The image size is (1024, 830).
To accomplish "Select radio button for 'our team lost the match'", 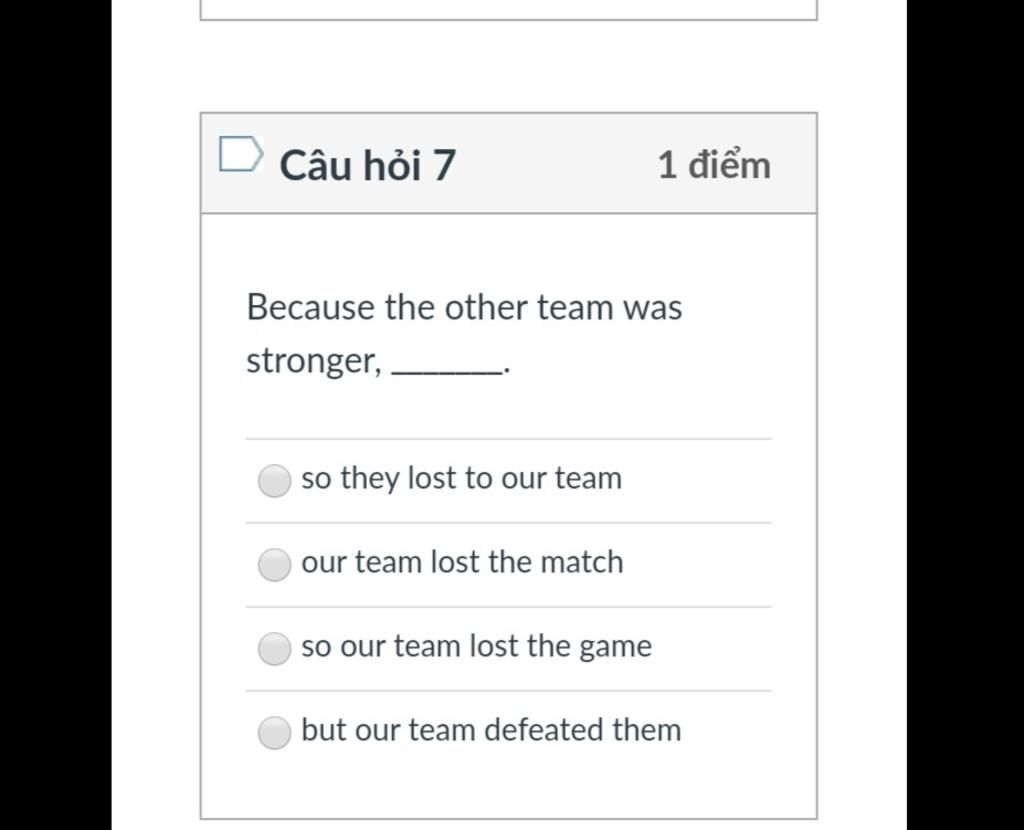I will click(x=274, y=564).
